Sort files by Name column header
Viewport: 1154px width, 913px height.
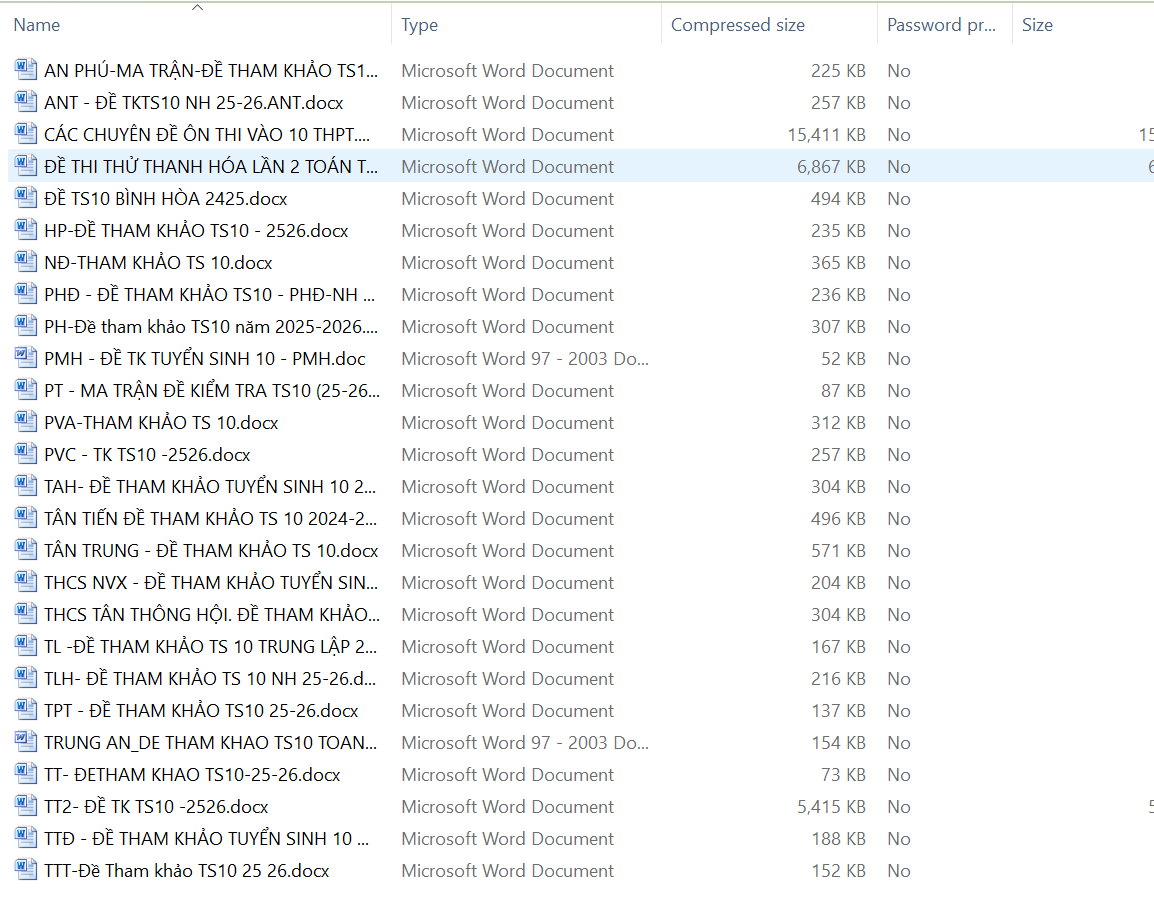[x=37, y=25]
